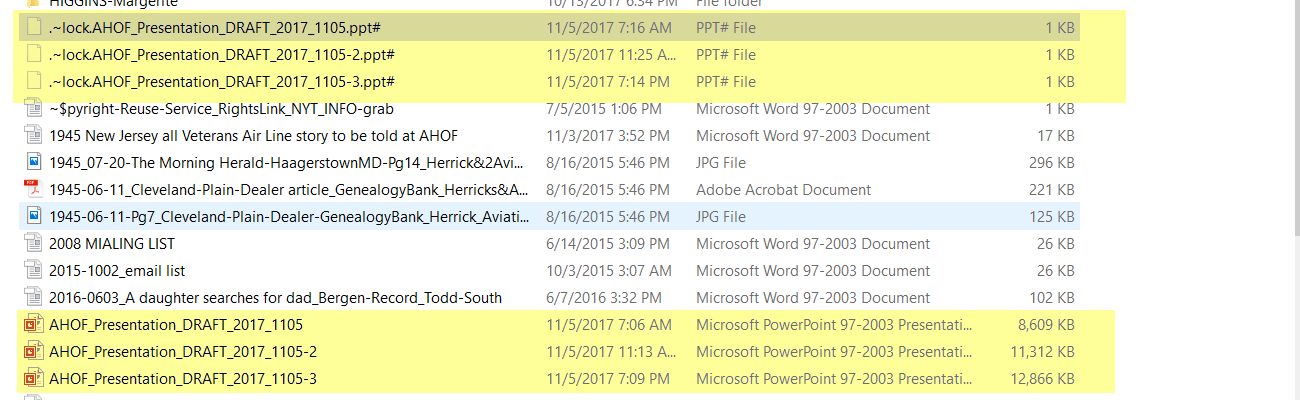Click Word icon beside 2008 MIALING LIST

(x=33, y=243)
